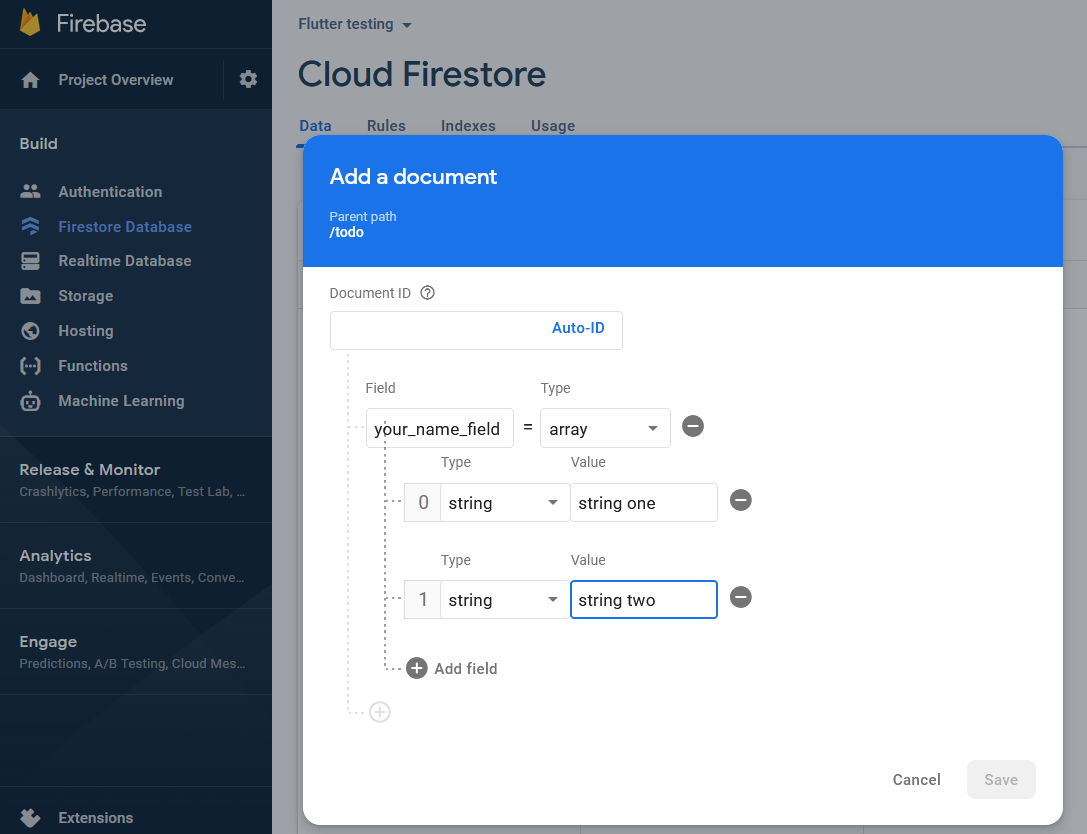Open project settings gear icon
This screenshot has height=834, width=1087.
point(248,79)
